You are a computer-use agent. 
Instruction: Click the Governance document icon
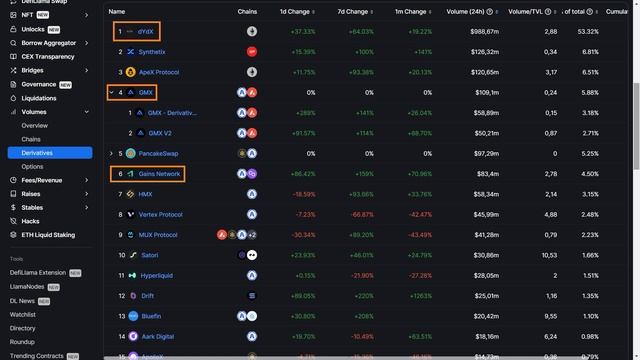13,84
